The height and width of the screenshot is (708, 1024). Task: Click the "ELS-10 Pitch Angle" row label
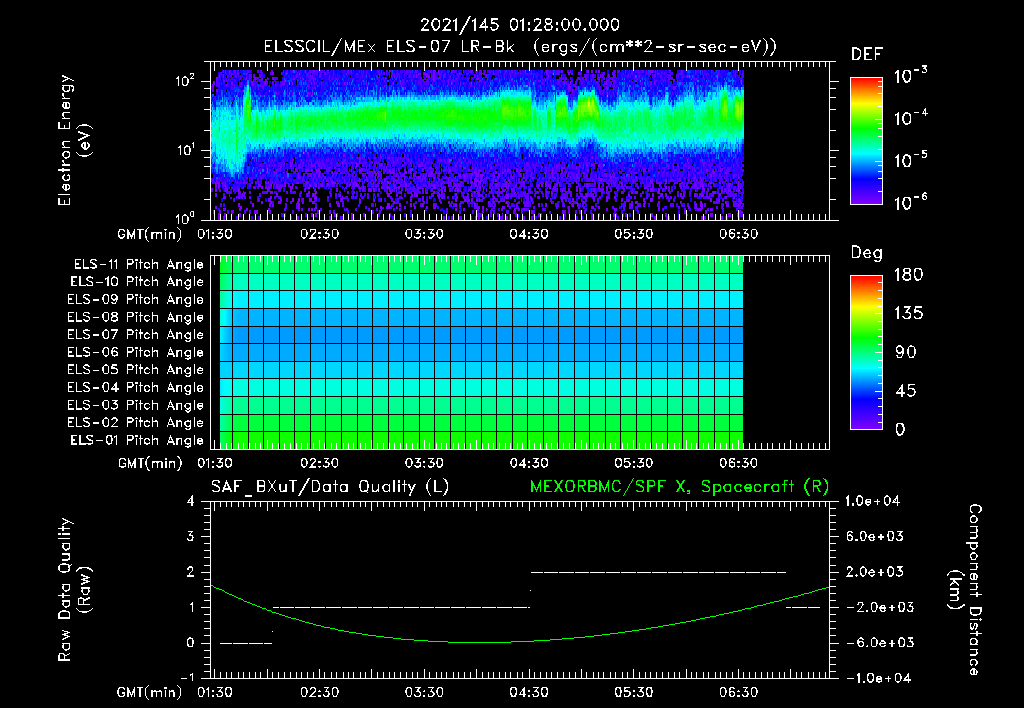point(137,282)
